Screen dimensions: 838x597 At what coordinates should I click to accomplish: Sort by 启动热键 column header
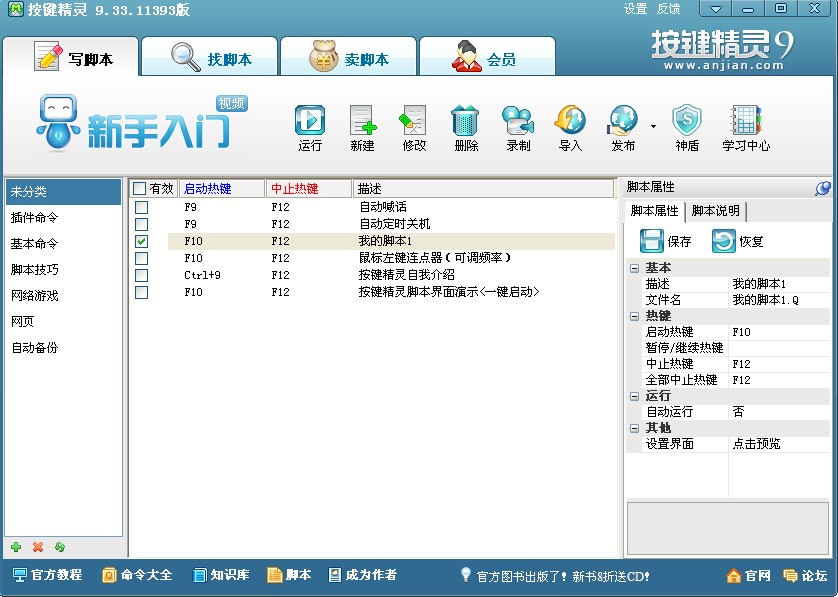pyautogui.click(x=222, y=189)
